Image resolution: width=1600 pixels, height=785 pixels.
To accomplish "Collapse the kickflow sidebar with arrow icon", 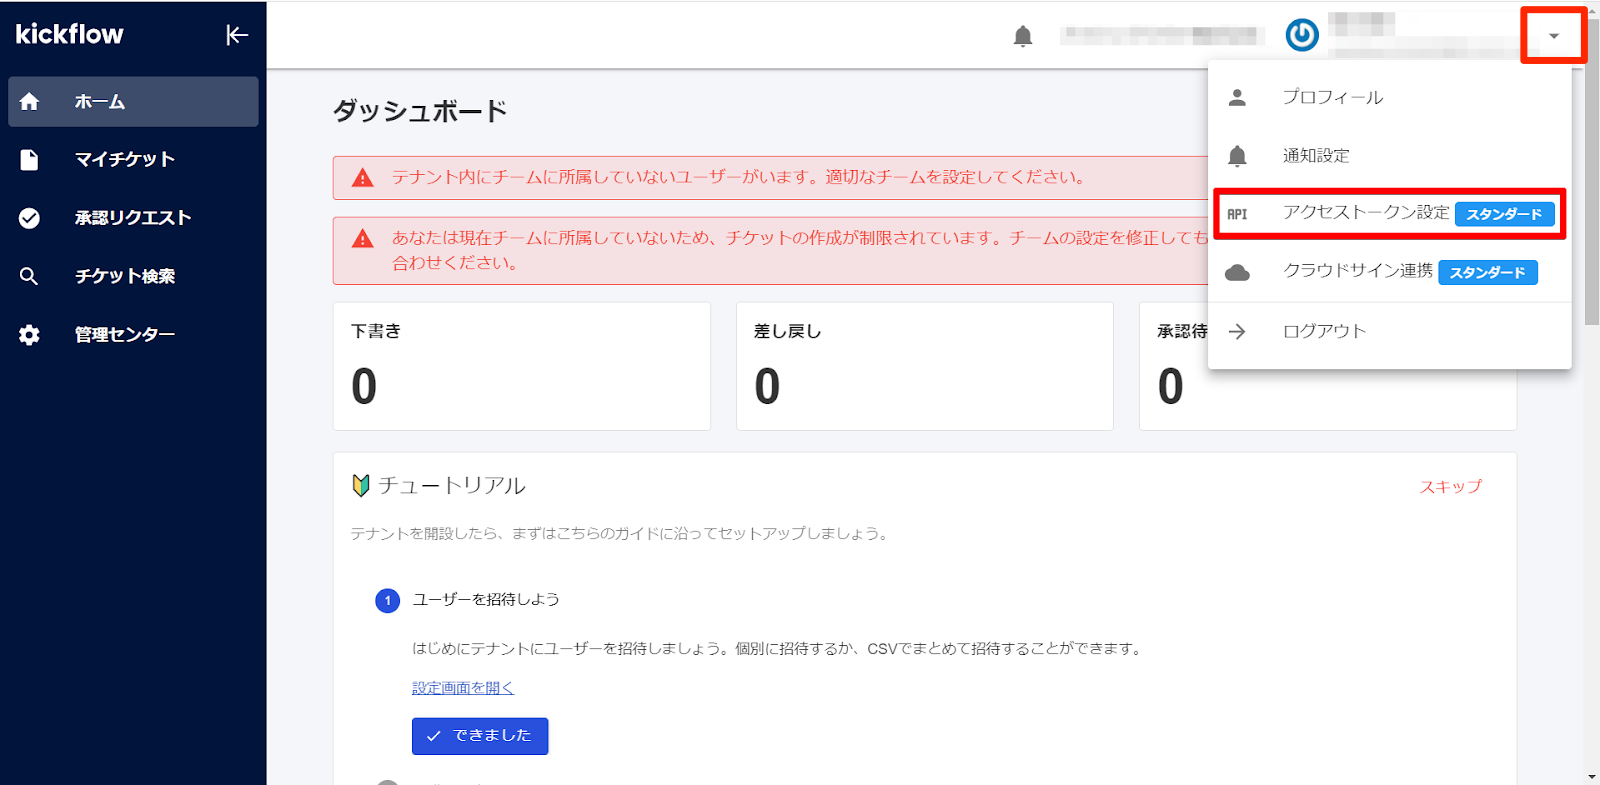I will pos(236,35).
